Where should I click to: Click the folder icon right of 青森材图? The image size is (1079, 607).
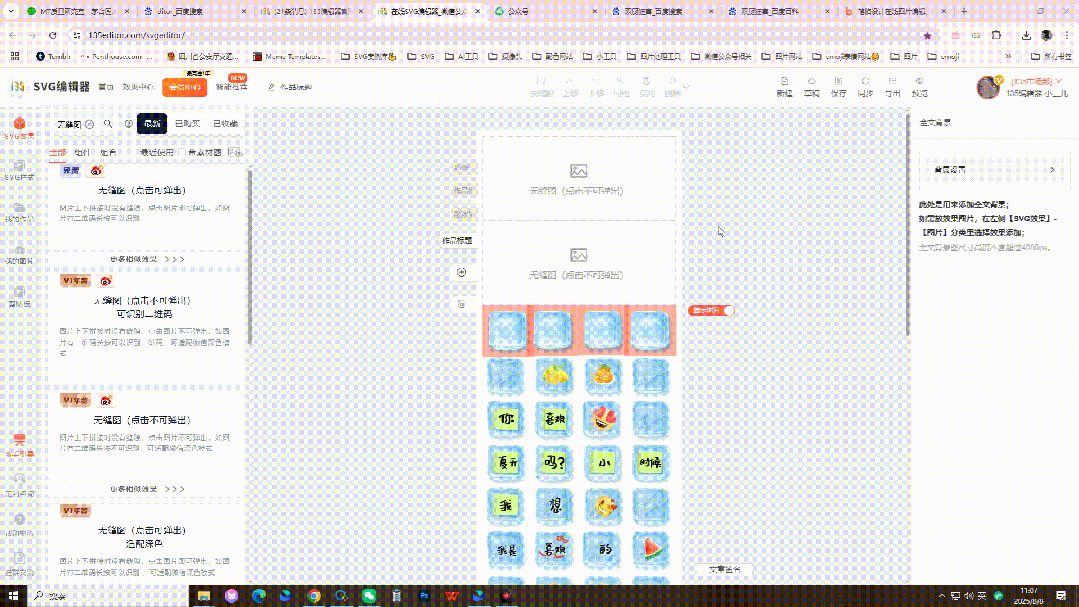pyautogui.click(x=235, y=152)
